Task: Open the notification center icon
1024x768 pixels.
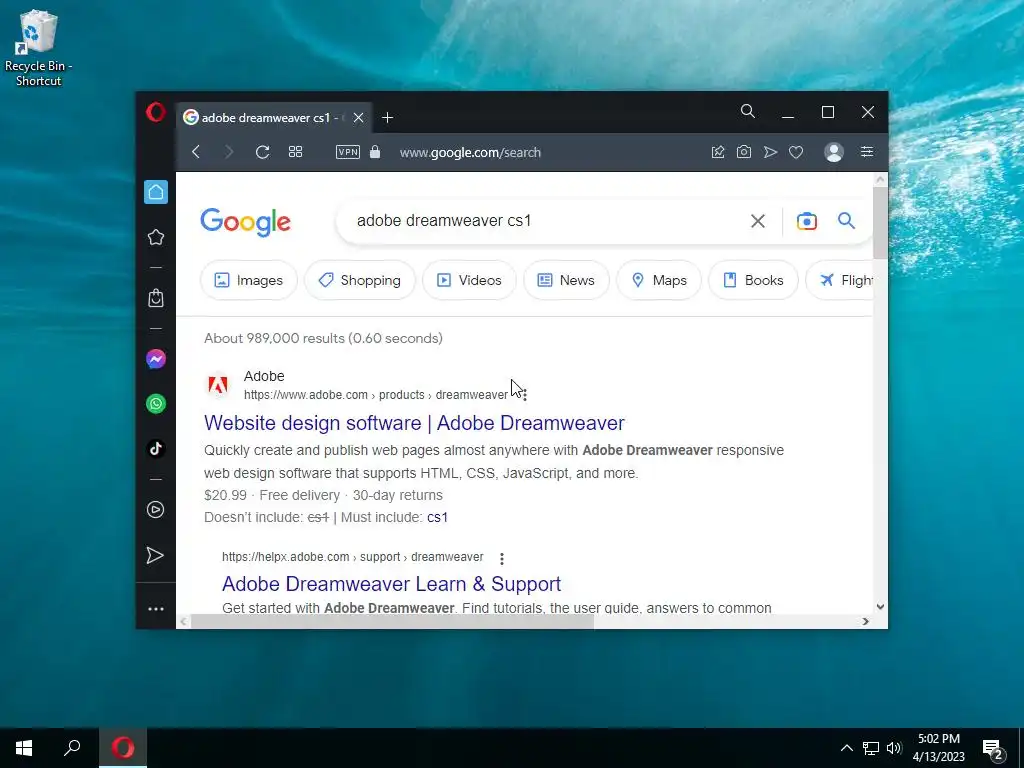Action: 993,750
